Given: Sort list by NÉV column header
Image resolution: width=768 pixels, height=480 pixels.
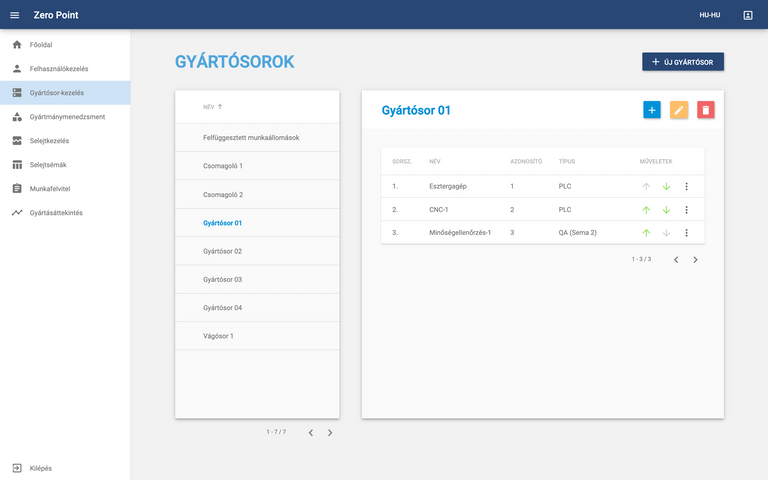Looking at the screenshot, I should (209, 106).
